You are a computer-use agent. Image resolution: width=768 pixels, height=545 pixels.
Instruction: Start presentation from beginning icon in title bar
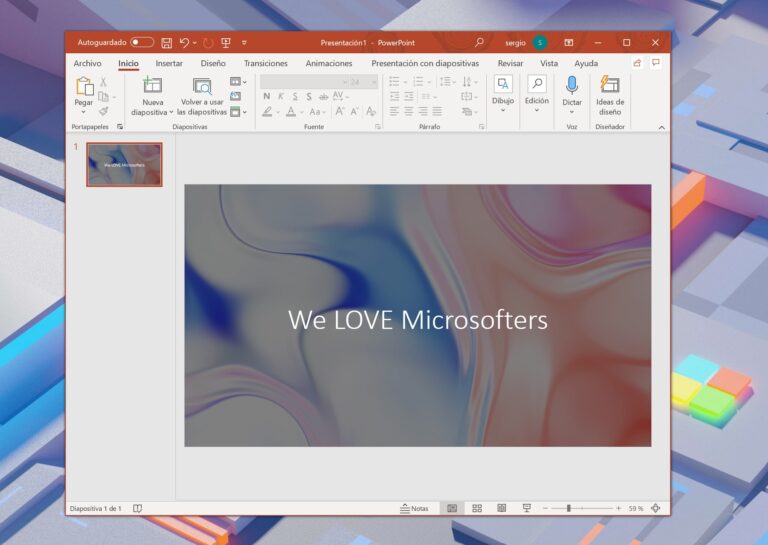click(x=226, y=43)
